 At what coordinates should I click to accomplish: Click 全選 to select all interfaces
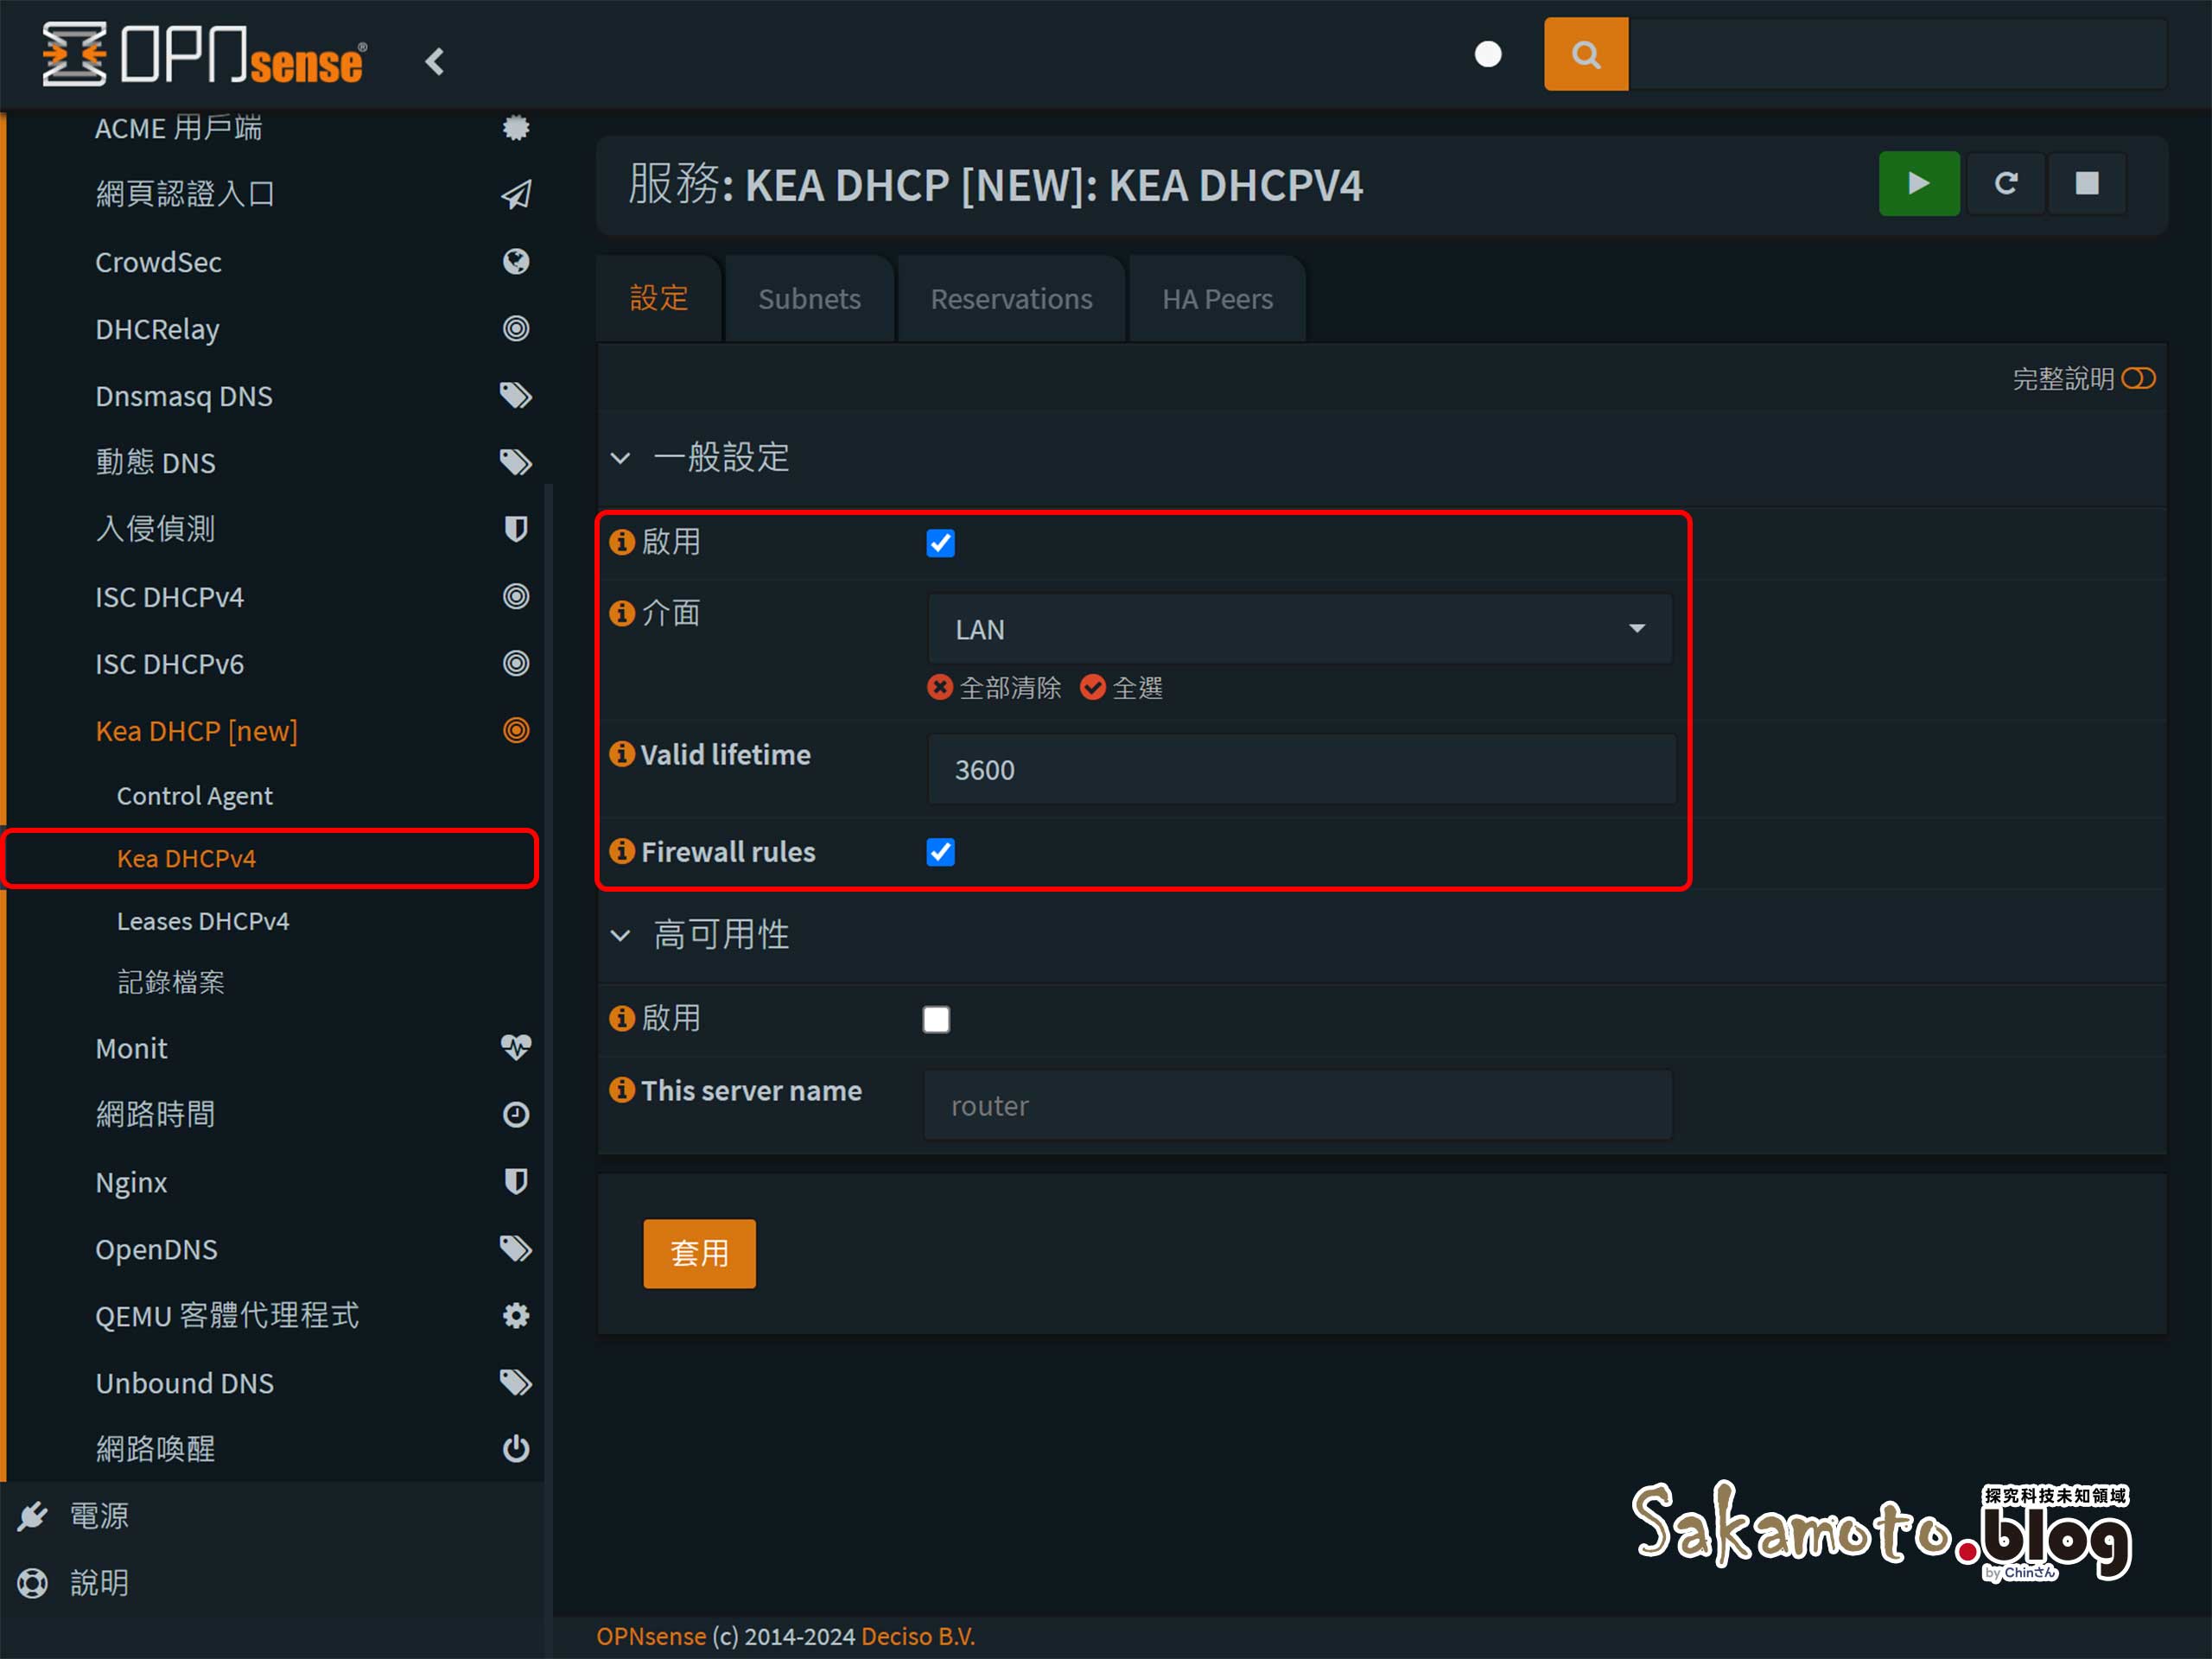pos(1122,688)
